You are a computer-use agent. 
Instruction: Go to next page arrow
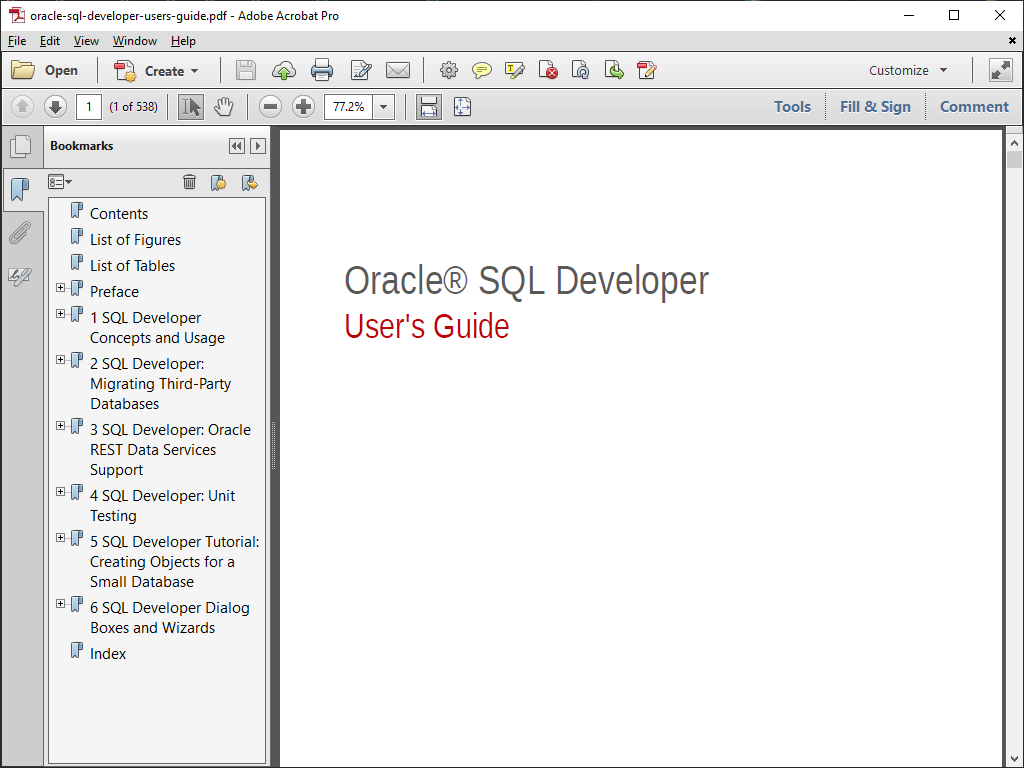coord(56,106)
